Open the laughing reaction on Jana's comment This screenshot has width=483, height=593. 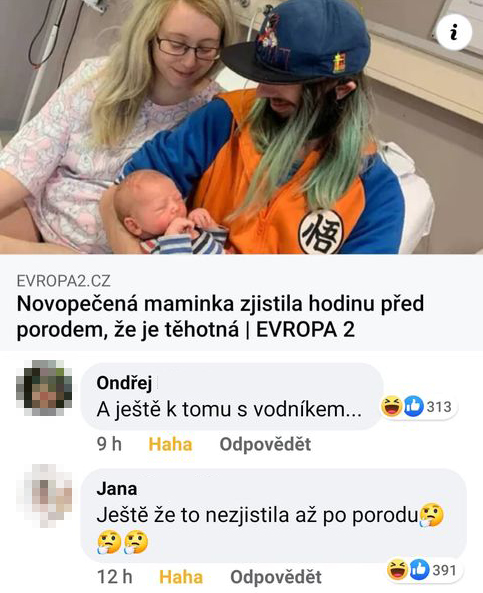(398, 570)
